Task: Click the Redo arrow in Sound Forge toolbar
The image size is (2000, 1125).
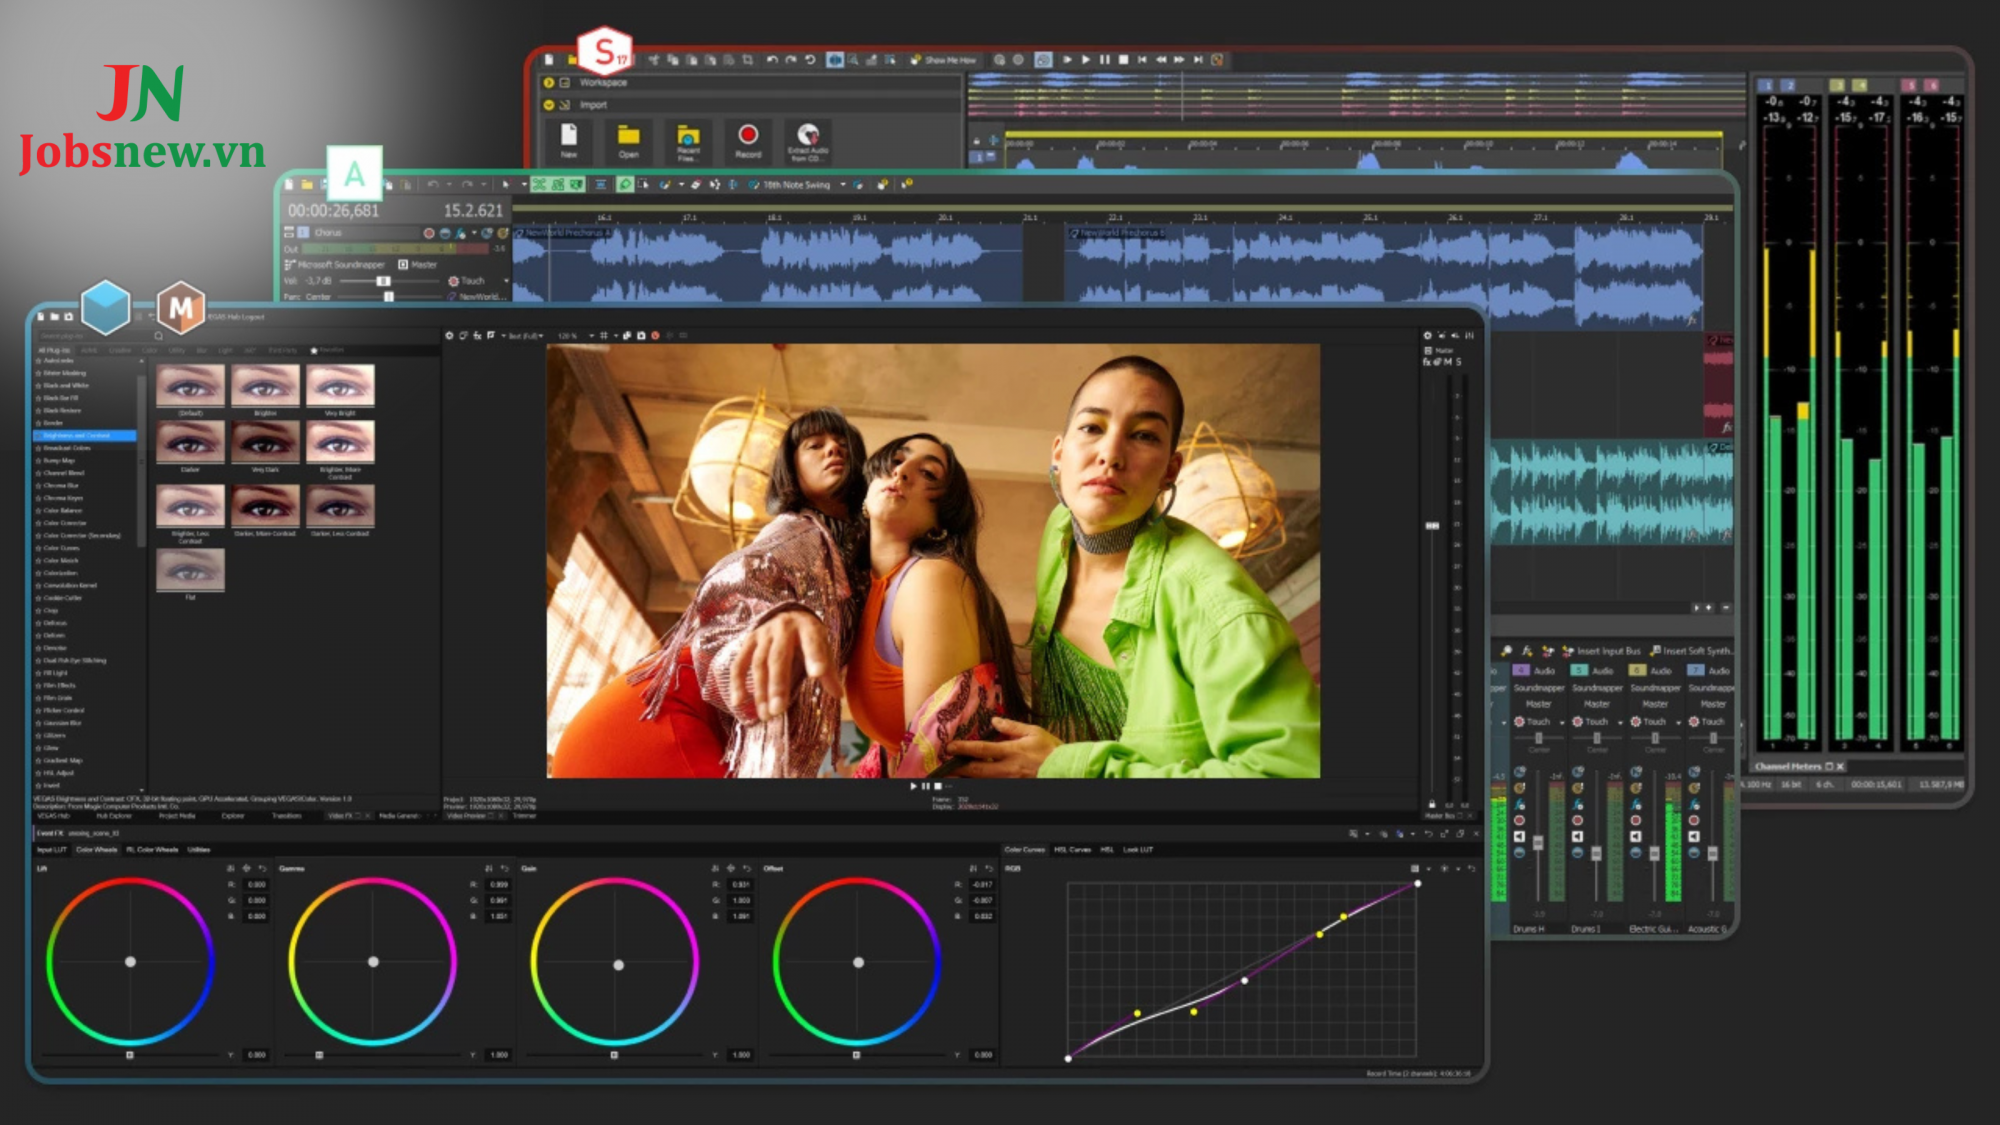Action: (x=791, y=60)
